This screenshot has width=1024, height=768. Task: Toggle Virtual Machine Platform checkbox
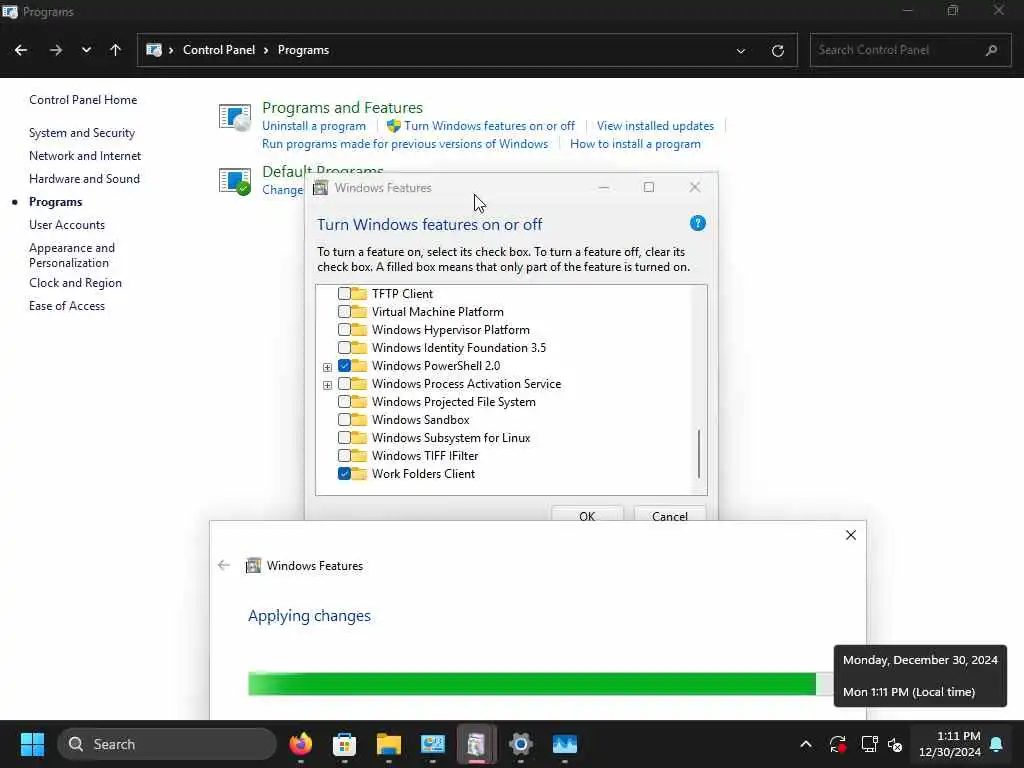344,312
